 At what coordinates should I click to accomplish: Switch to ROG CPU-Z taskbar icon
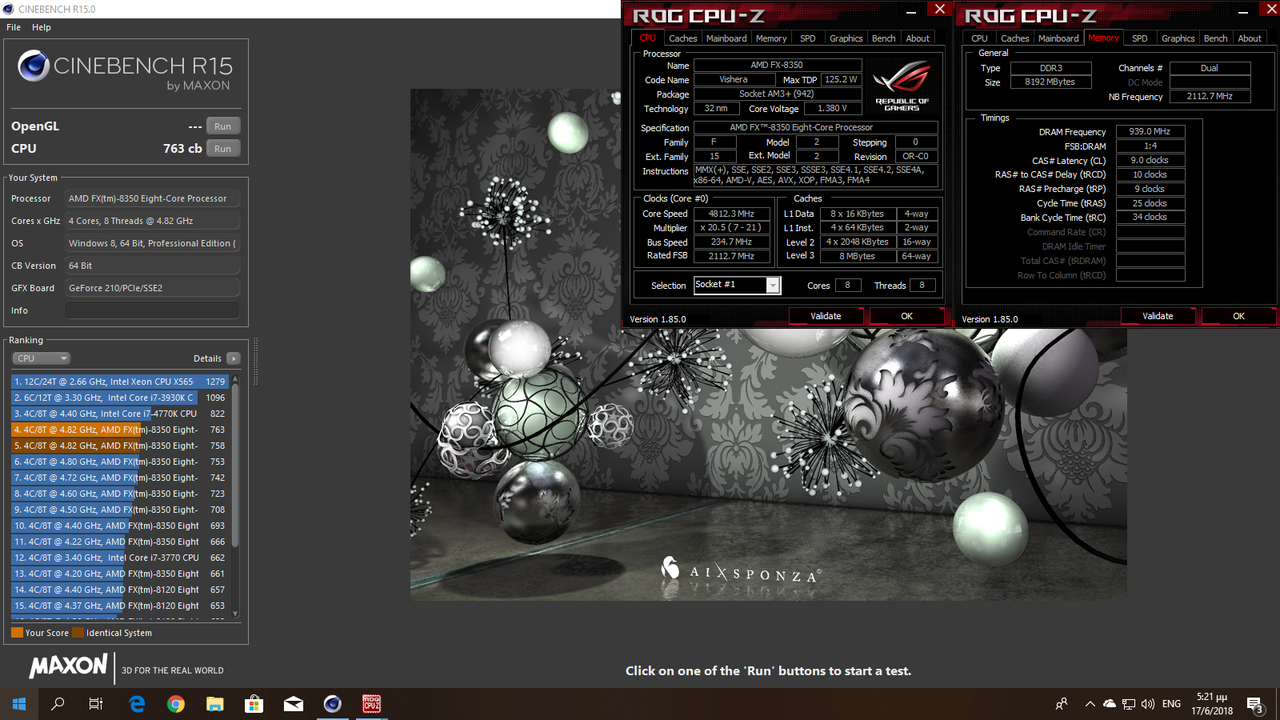click(x=371, y=704)
